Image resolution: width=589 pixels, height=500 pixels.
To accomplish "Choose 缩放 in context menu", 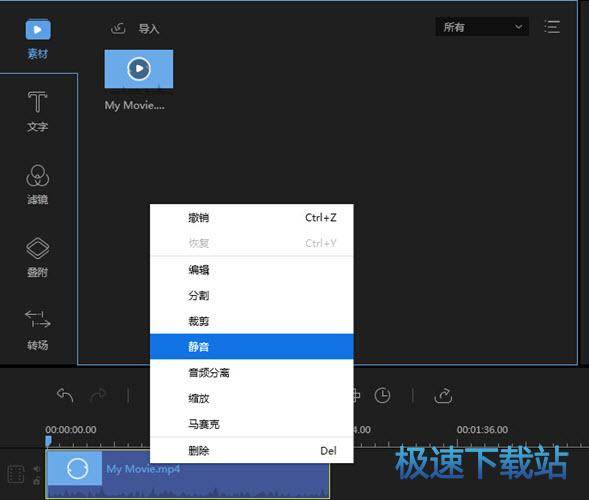I will pyautogui.click(x=252, y=398).
